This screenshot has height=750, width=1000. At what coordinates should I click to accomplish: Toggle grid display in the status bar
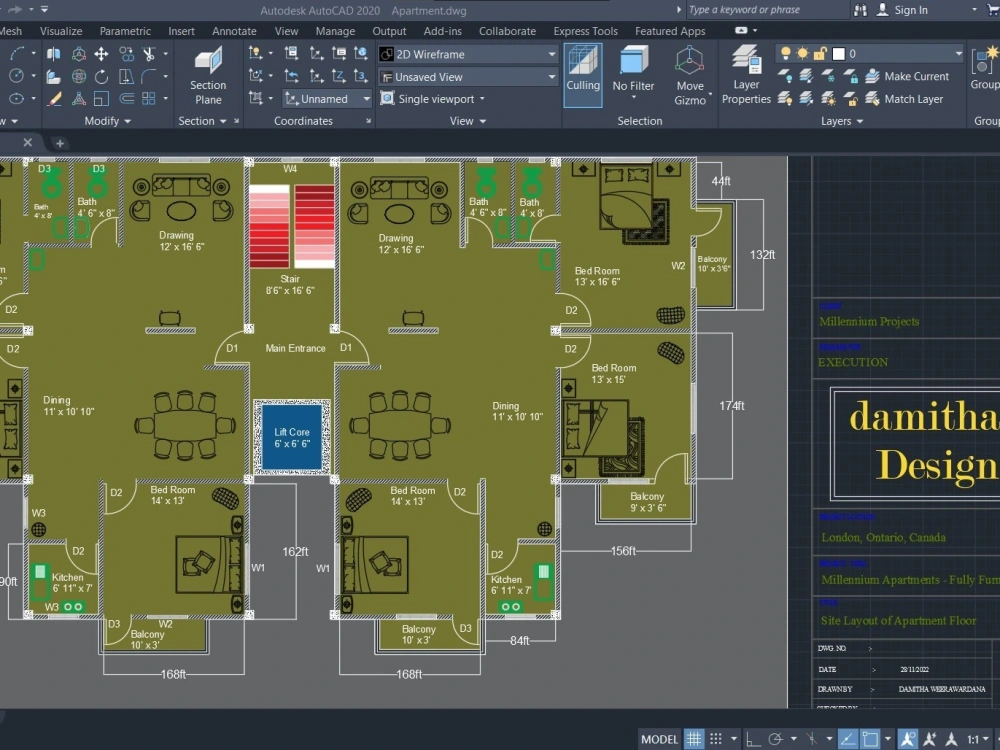pyautogui.click(x=693, y=738)
